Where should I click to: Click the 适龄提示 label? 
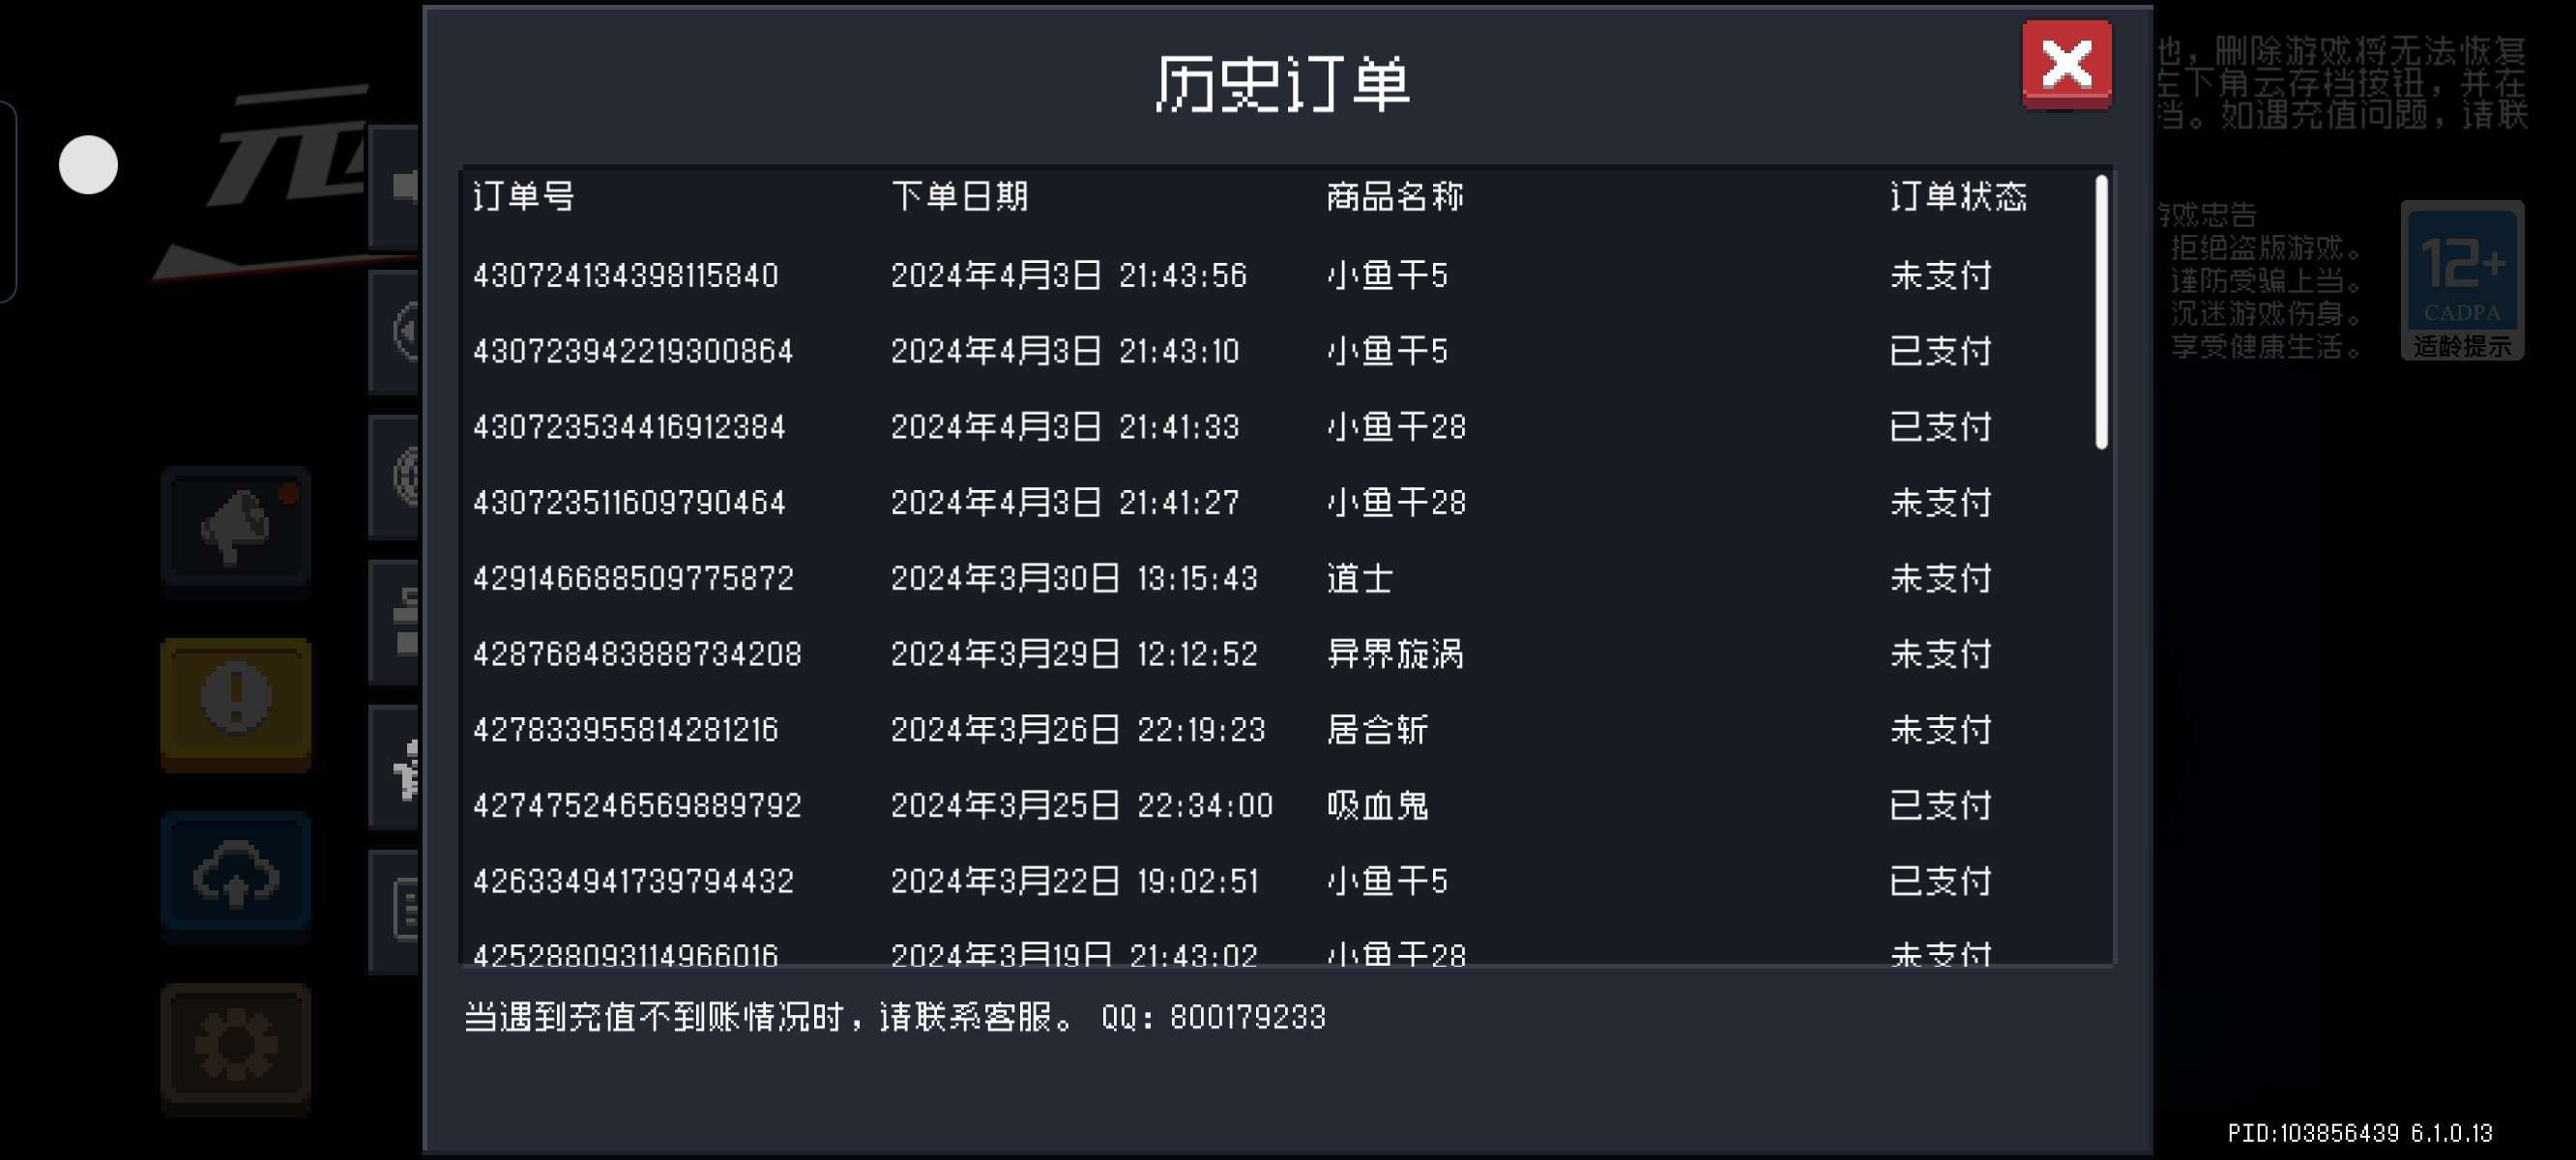click(x=2462, y=347)
